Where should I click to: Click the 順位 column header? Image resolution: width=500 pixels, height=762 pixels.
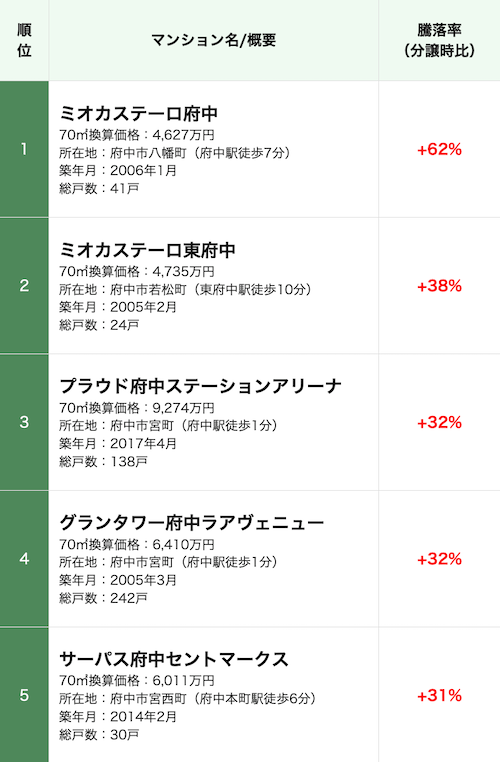click(24, 40)
